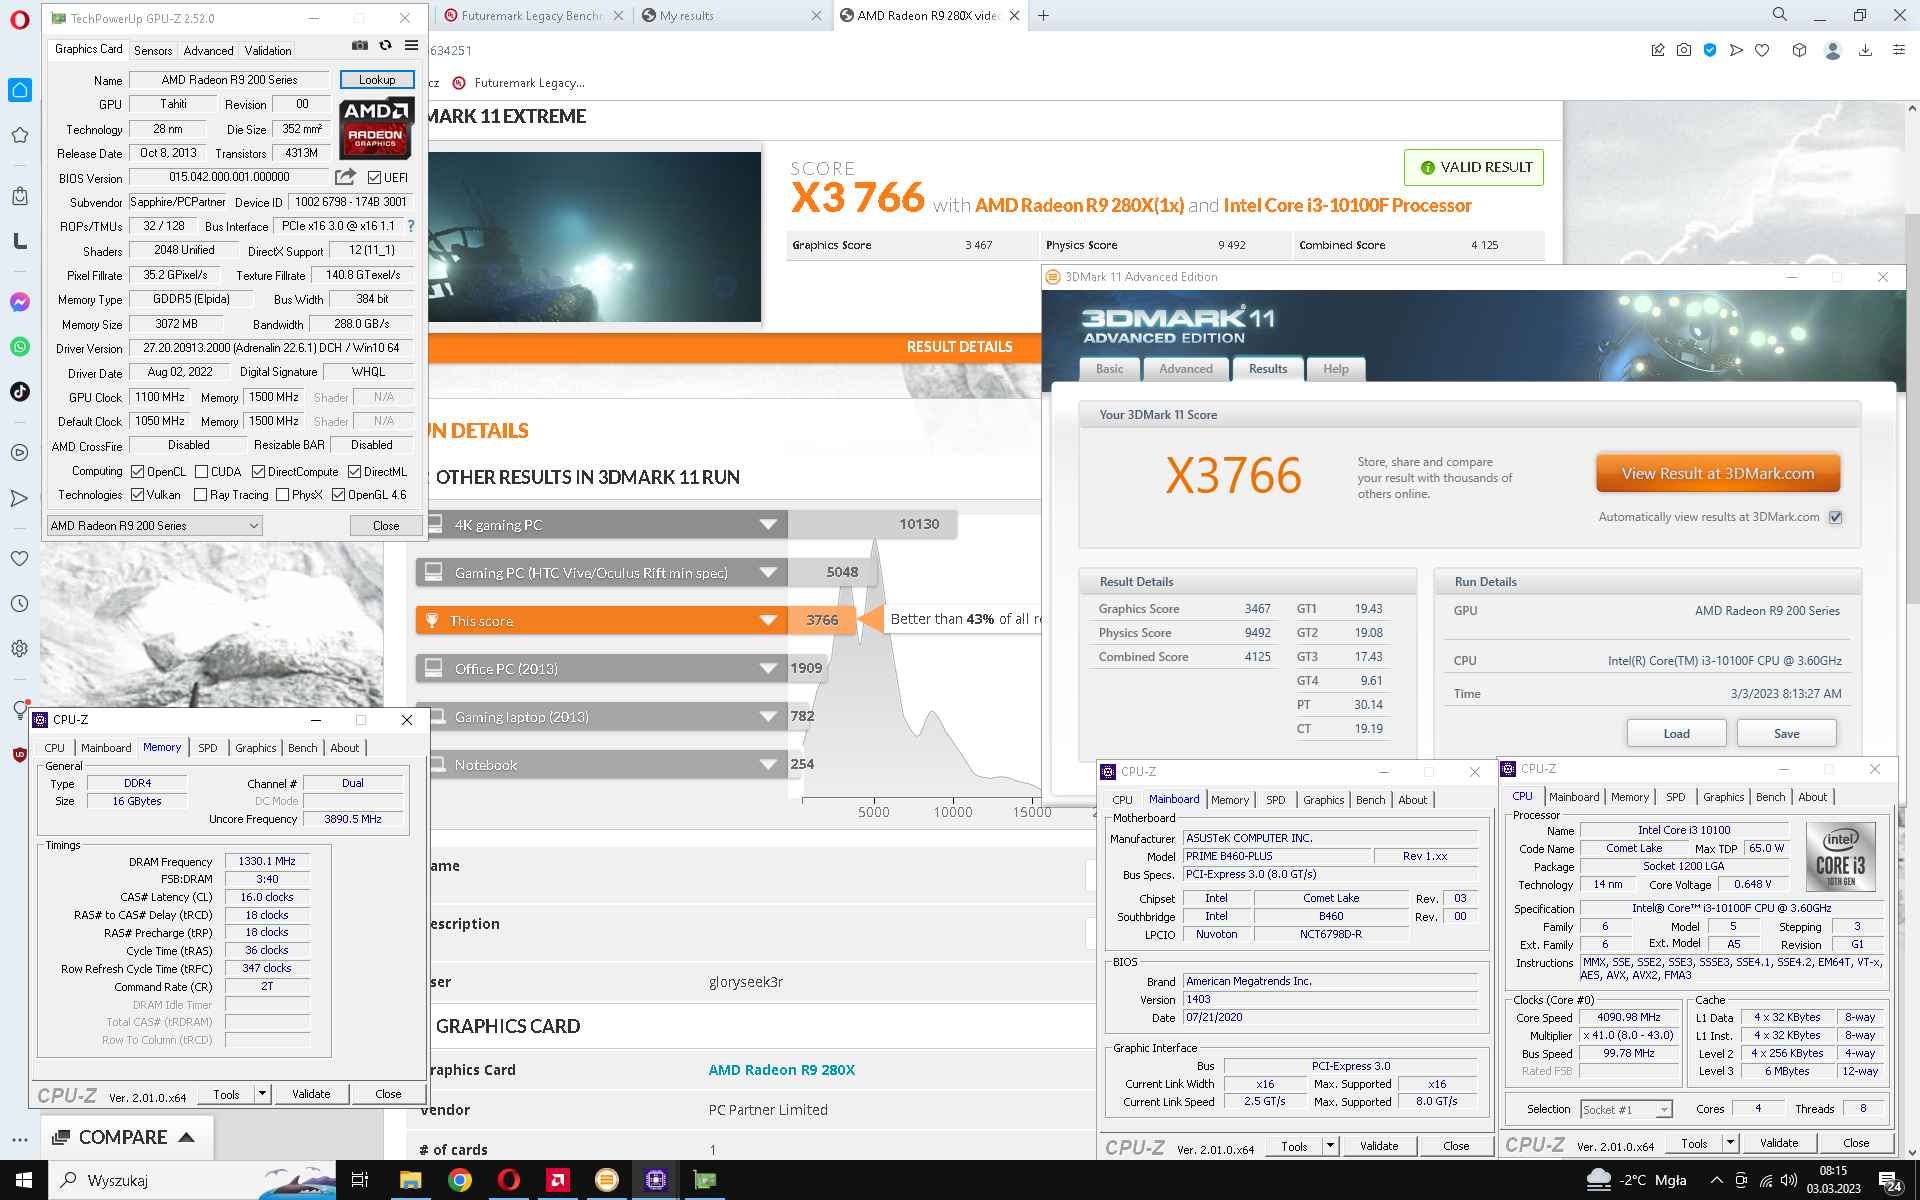Image resolution: width=1920 pixels, height=1200 pixels.
Task: Click the Lookup button in GPU-Z
Action: (x=377, y=80)
